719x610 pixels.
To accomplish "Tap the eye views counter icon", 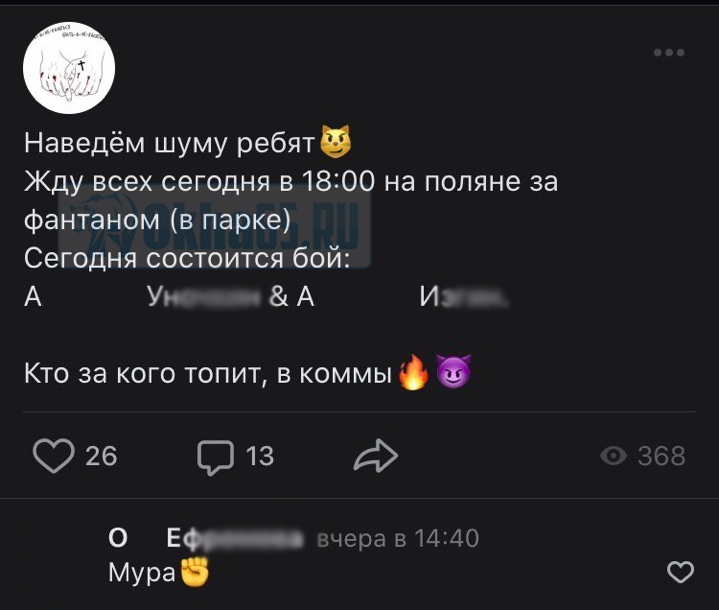I will (613, 456).
